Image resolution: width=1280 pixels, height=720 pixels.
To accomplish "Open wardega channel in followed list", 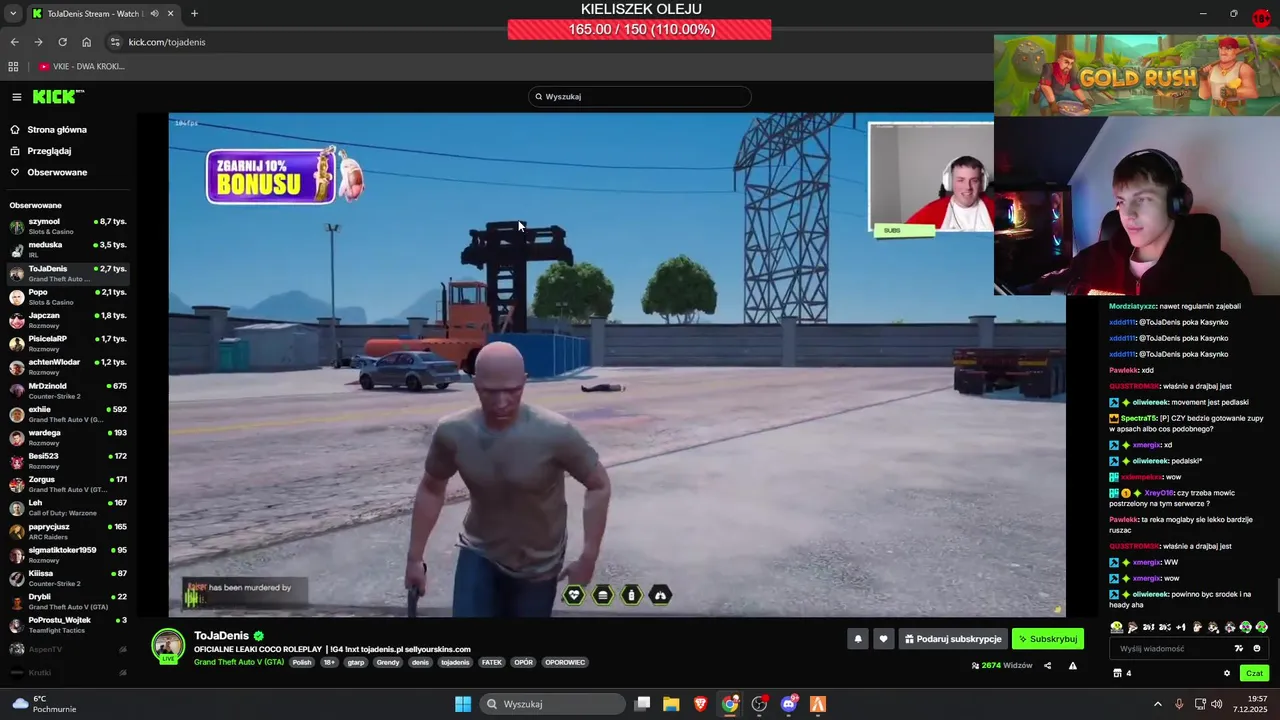I will (x=67, y=437).
